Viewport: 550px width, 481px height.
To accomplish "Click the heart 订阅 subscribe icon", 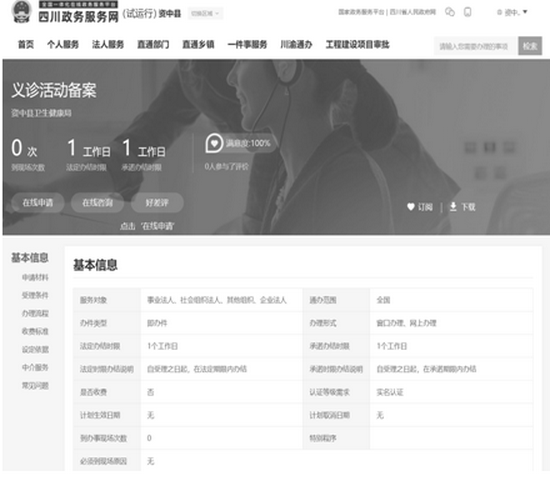I will click(410, 207).
